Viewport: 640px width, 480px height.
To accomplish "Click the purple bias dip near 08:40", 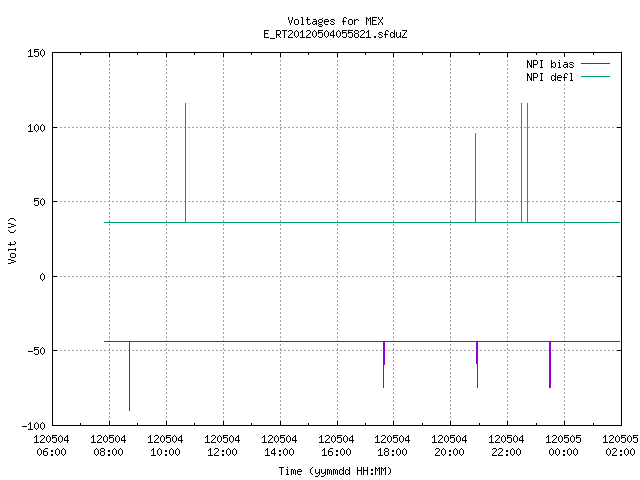I will 130,376.
